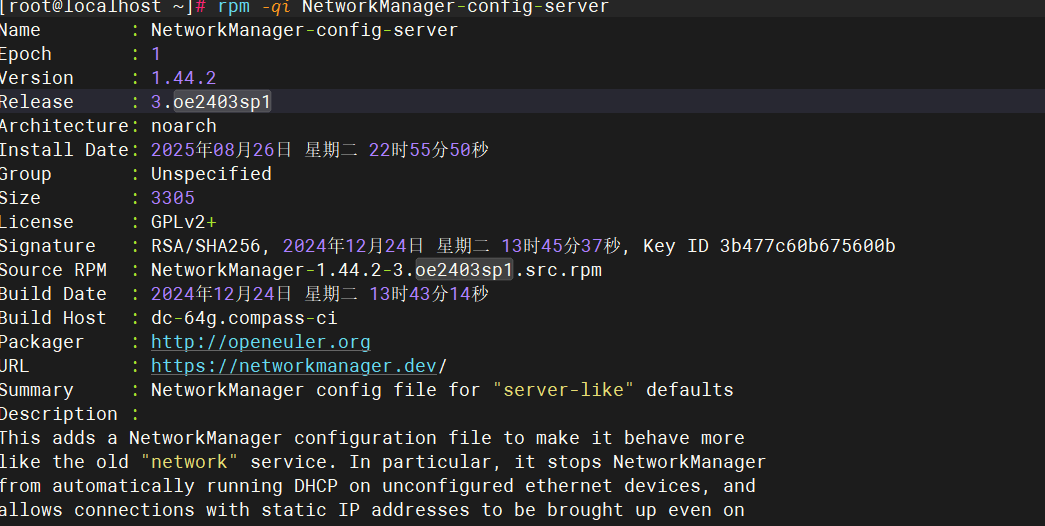The height and width of the screenshot is (526, 1045).
Task: Click the rpm -qi command text
Action: pos(254,7)
